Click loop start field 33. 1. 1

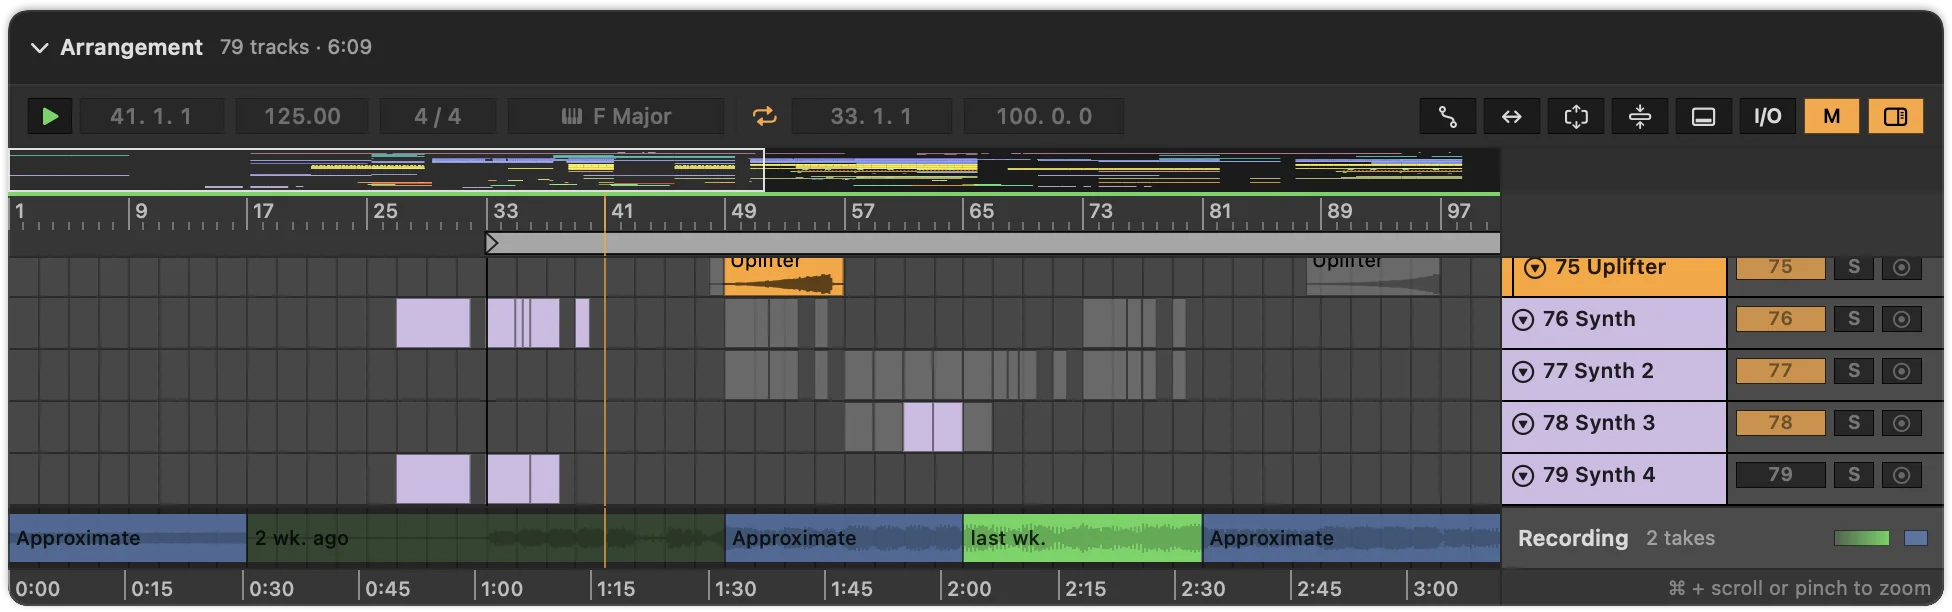[x=871, y=116]
